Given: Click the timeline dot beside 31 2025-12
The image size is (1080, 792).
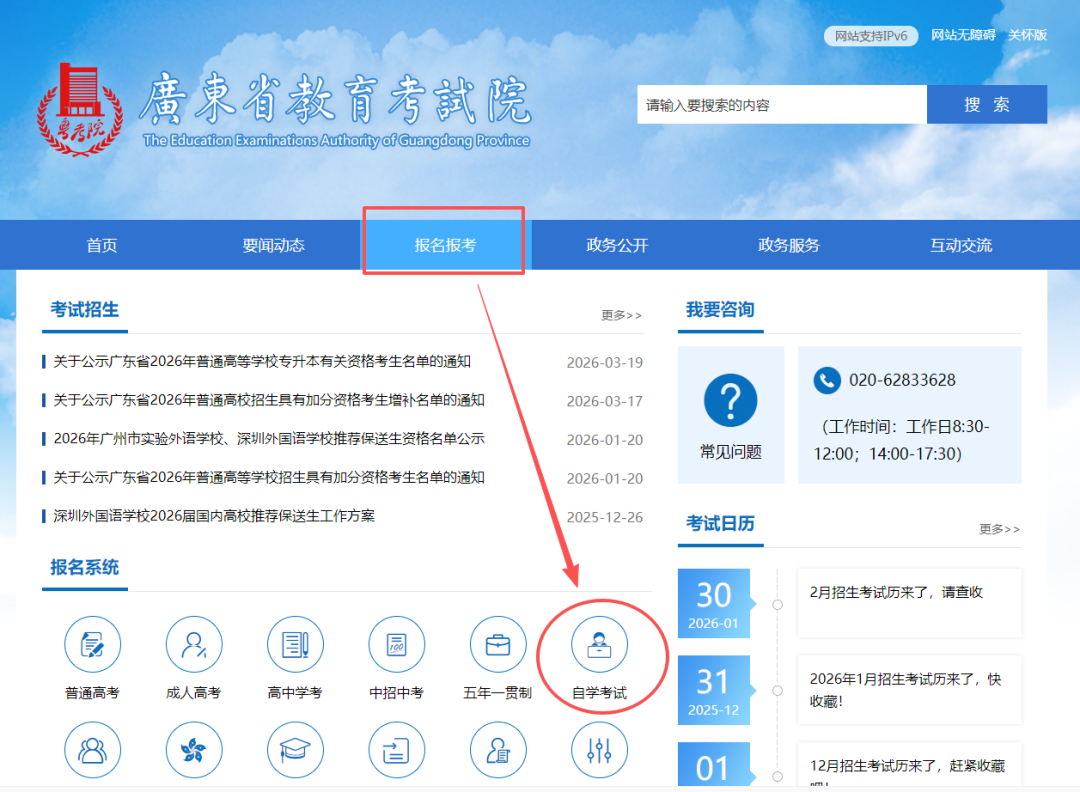Looking at the screenshot, I should click(x=778, y=691).
